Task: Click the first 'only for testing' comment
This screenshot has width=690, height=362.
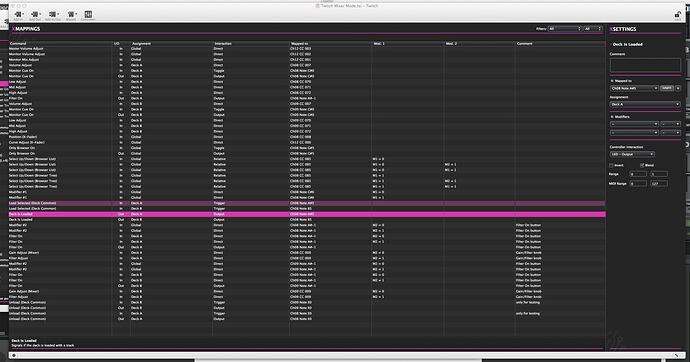Action: [528, 302]
